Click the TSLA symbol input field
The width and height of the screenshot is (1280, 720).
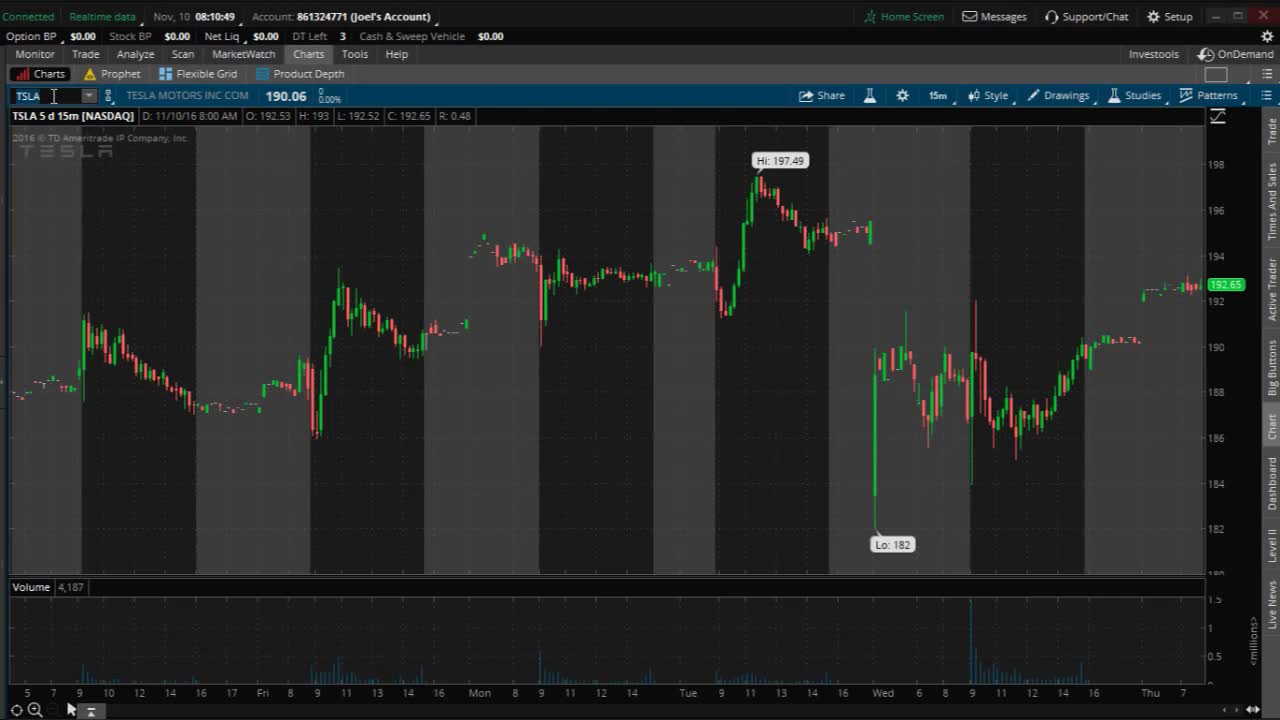pos(46,96)
